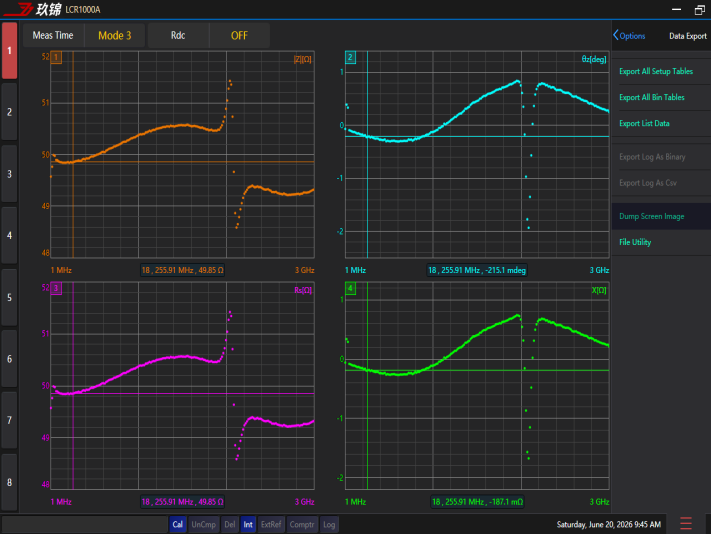Click the Rdc label
Screen dimensions: 711x534
pos(178,35)
